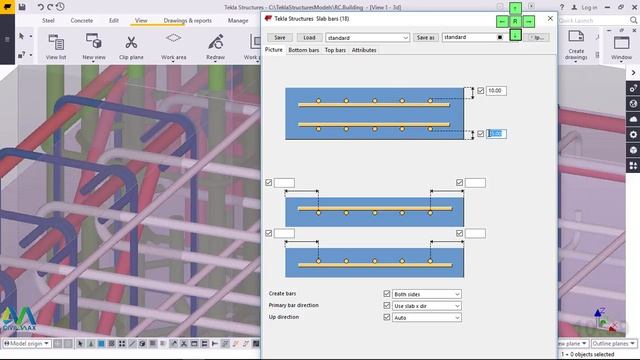Click the help question mark icon
Screen dimensions: 640x360
click(562, 7)
